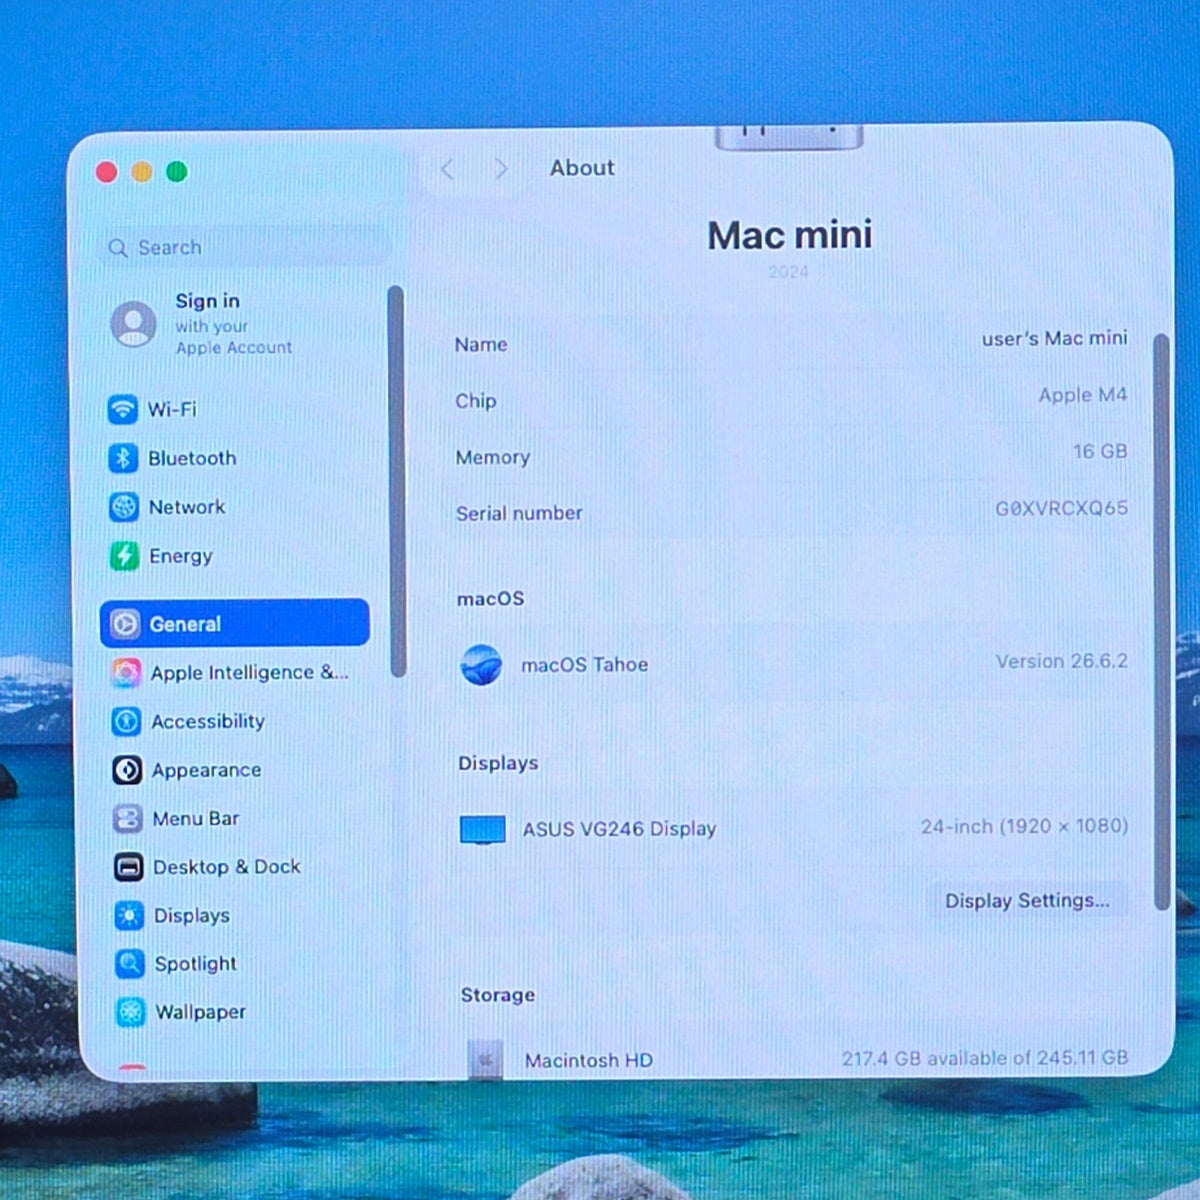Open Wallpaper label in sidebar

point(201,1012)
